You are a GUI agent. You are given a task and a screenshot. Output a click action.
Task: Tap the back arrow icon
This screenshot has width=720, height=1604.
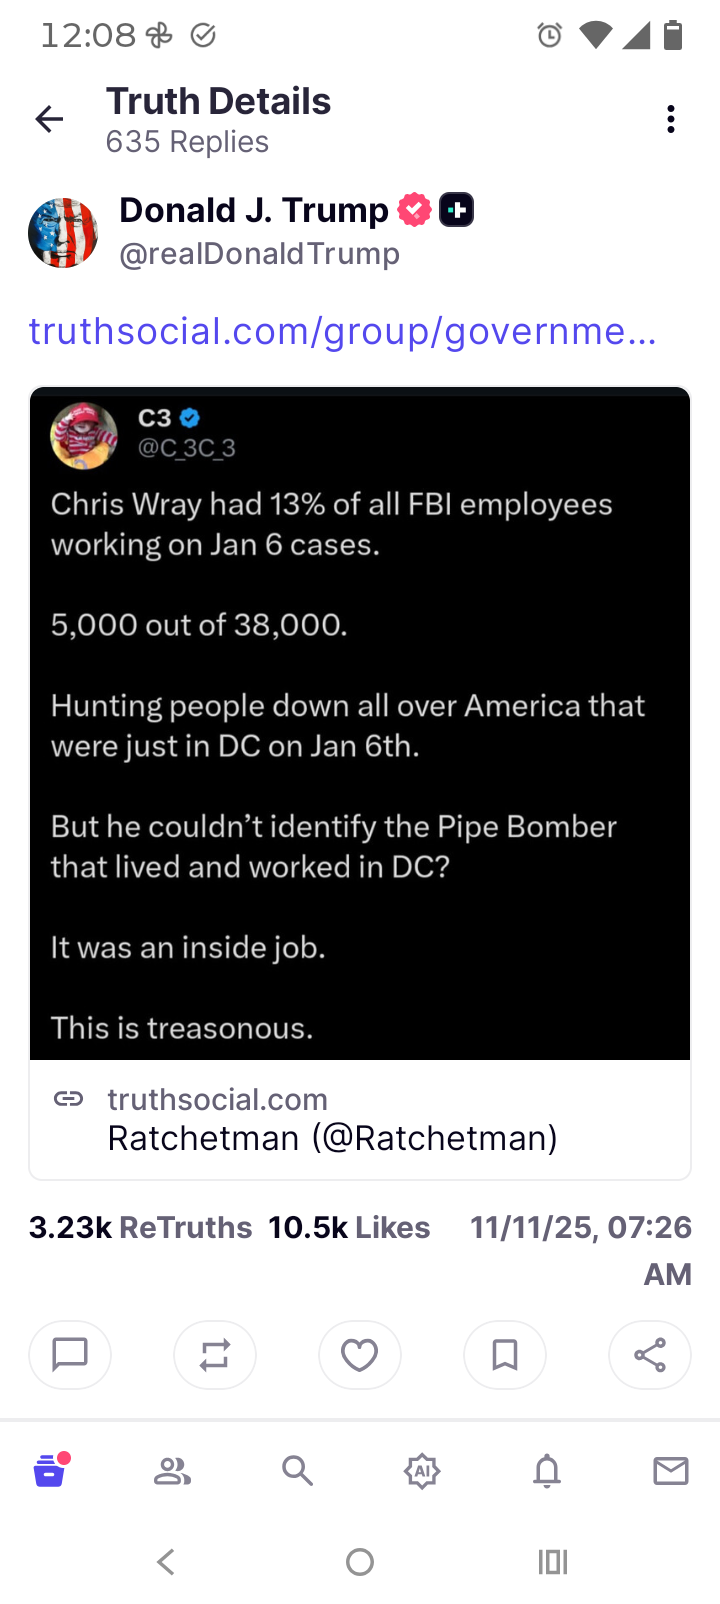pyautogui.click(x=49, y=120)
